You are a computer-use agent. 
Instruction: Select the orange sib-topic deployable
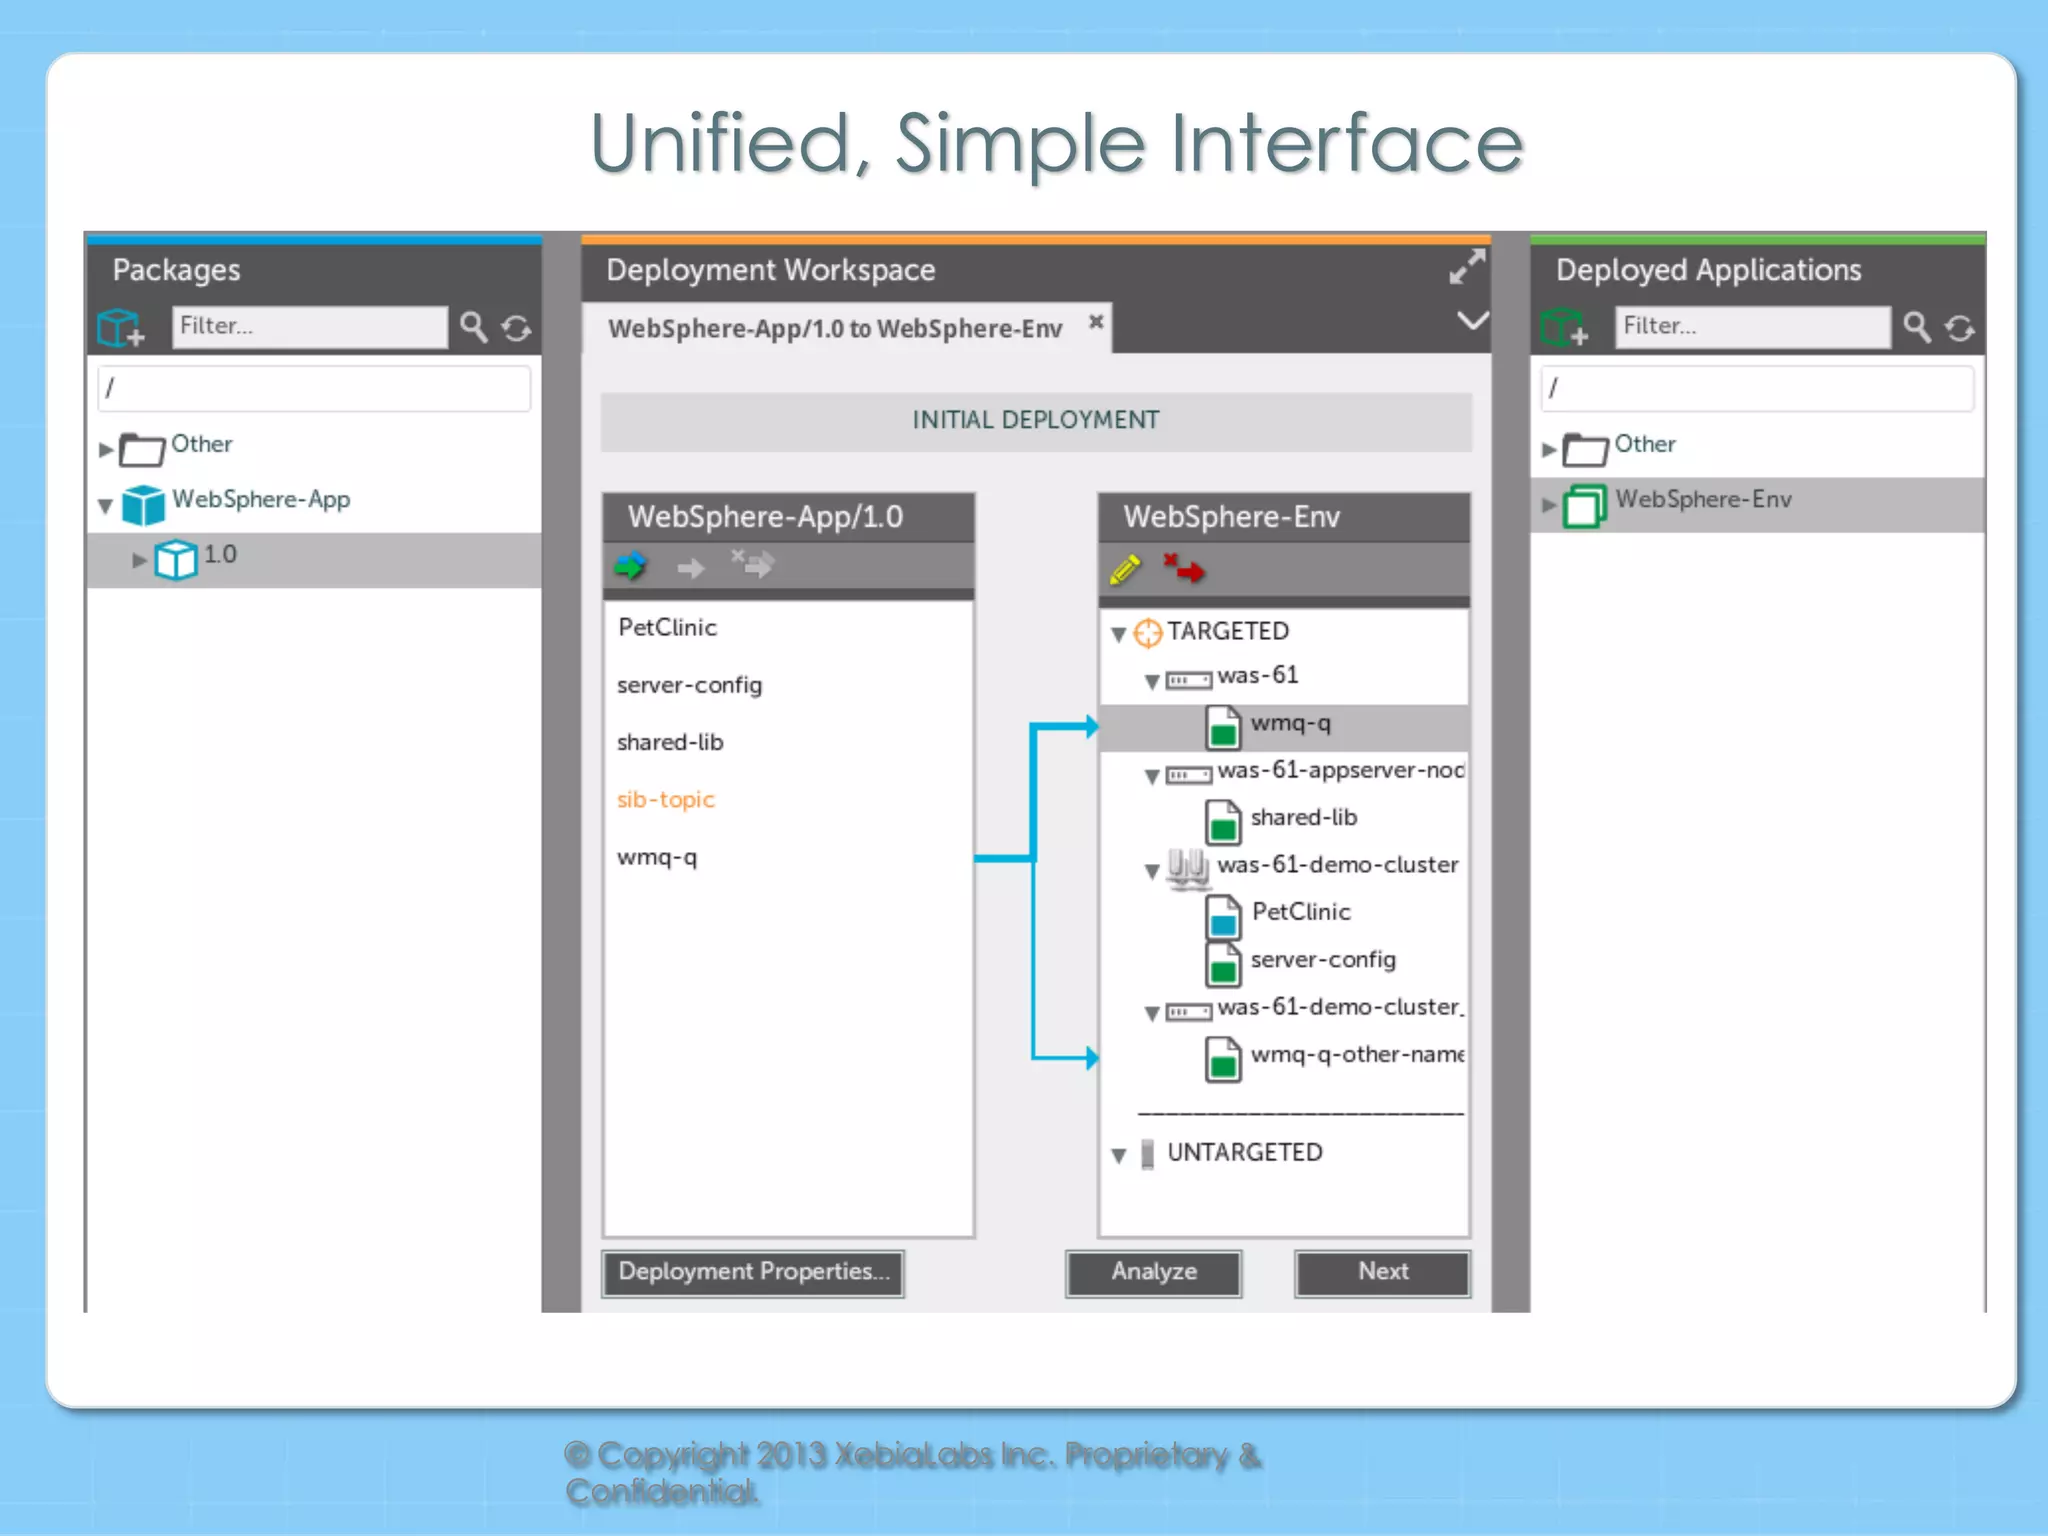pos(665,800)
